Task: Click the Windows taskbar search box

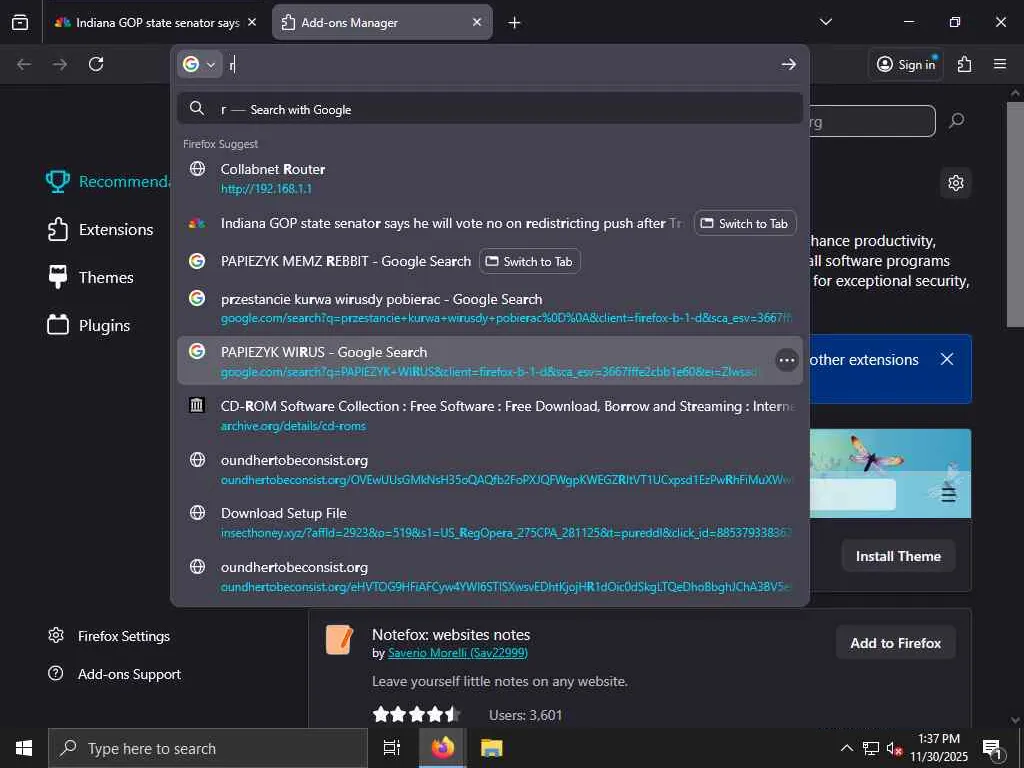Action: click(x=208, y=748)
